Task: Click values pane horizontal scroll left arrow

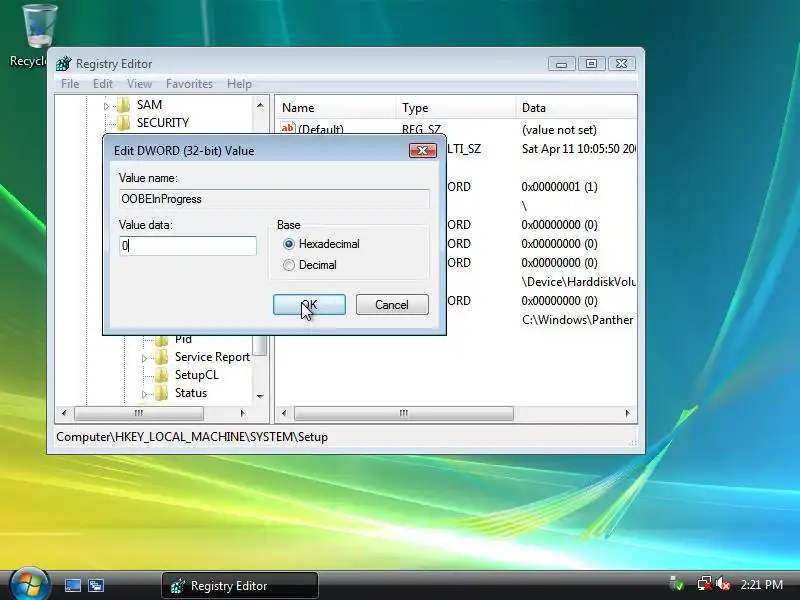Action: coord(284,413)
